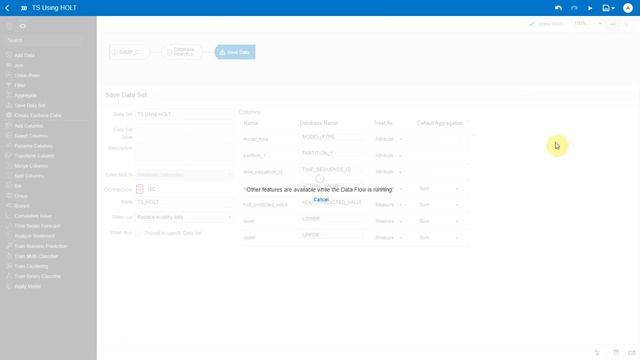The width and height of the screenshot is (640, 360).
Task: Select the Split Columns step icon
Action: (x=9, y=176)
